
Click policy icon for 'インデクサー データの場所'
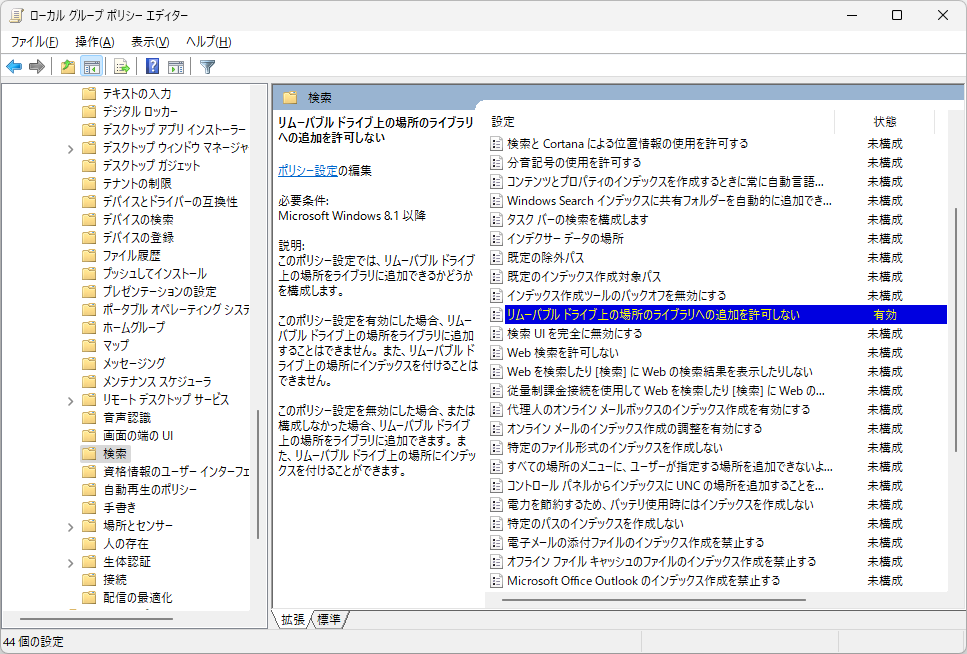496,239
